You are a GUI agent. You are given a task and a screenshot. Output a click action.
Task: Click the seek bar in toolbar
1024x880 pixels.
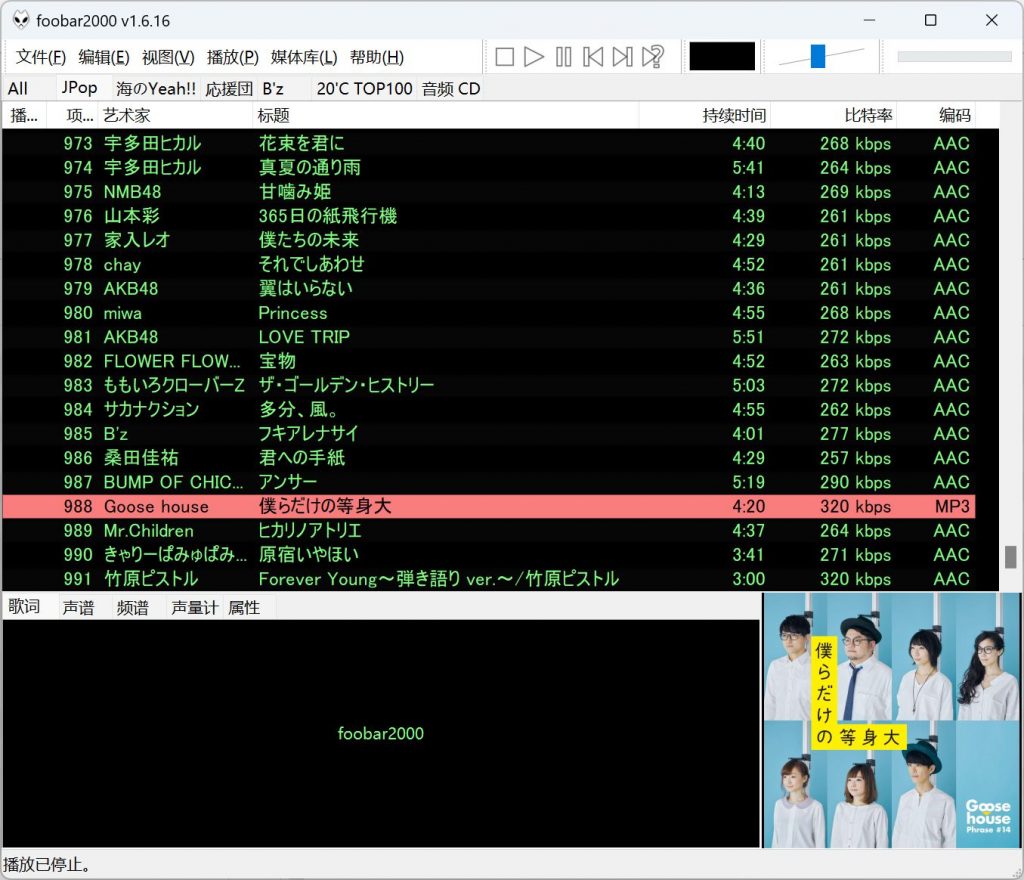[x=954, y=57]
